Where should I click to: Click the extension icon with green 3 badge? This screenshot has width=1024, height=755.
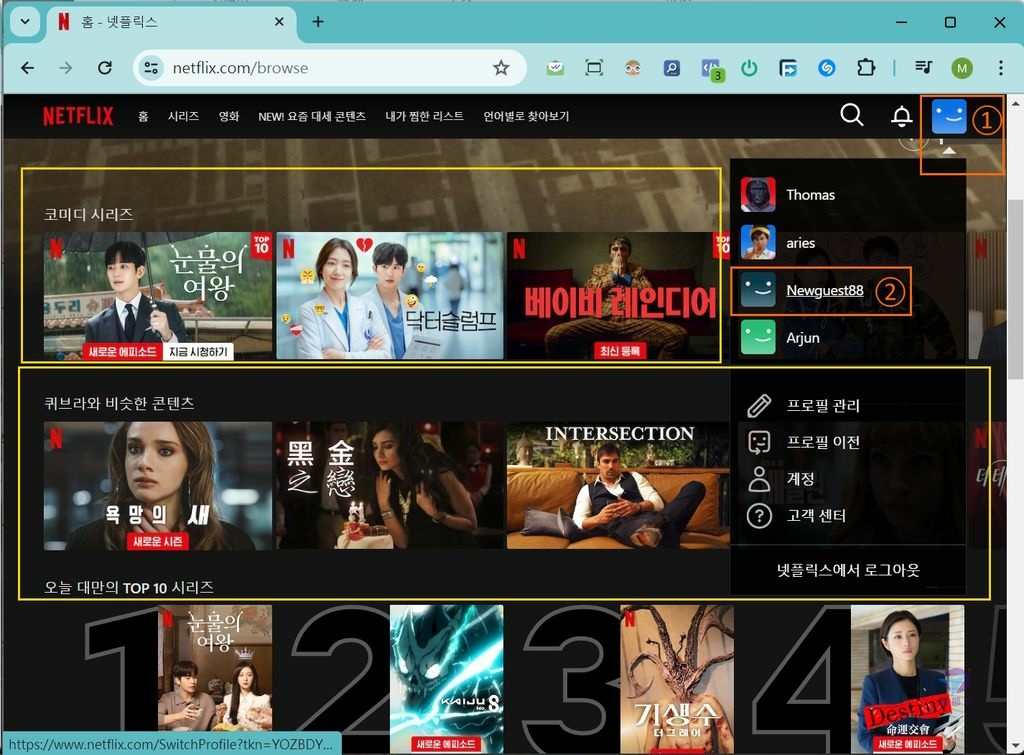[711, 69]
